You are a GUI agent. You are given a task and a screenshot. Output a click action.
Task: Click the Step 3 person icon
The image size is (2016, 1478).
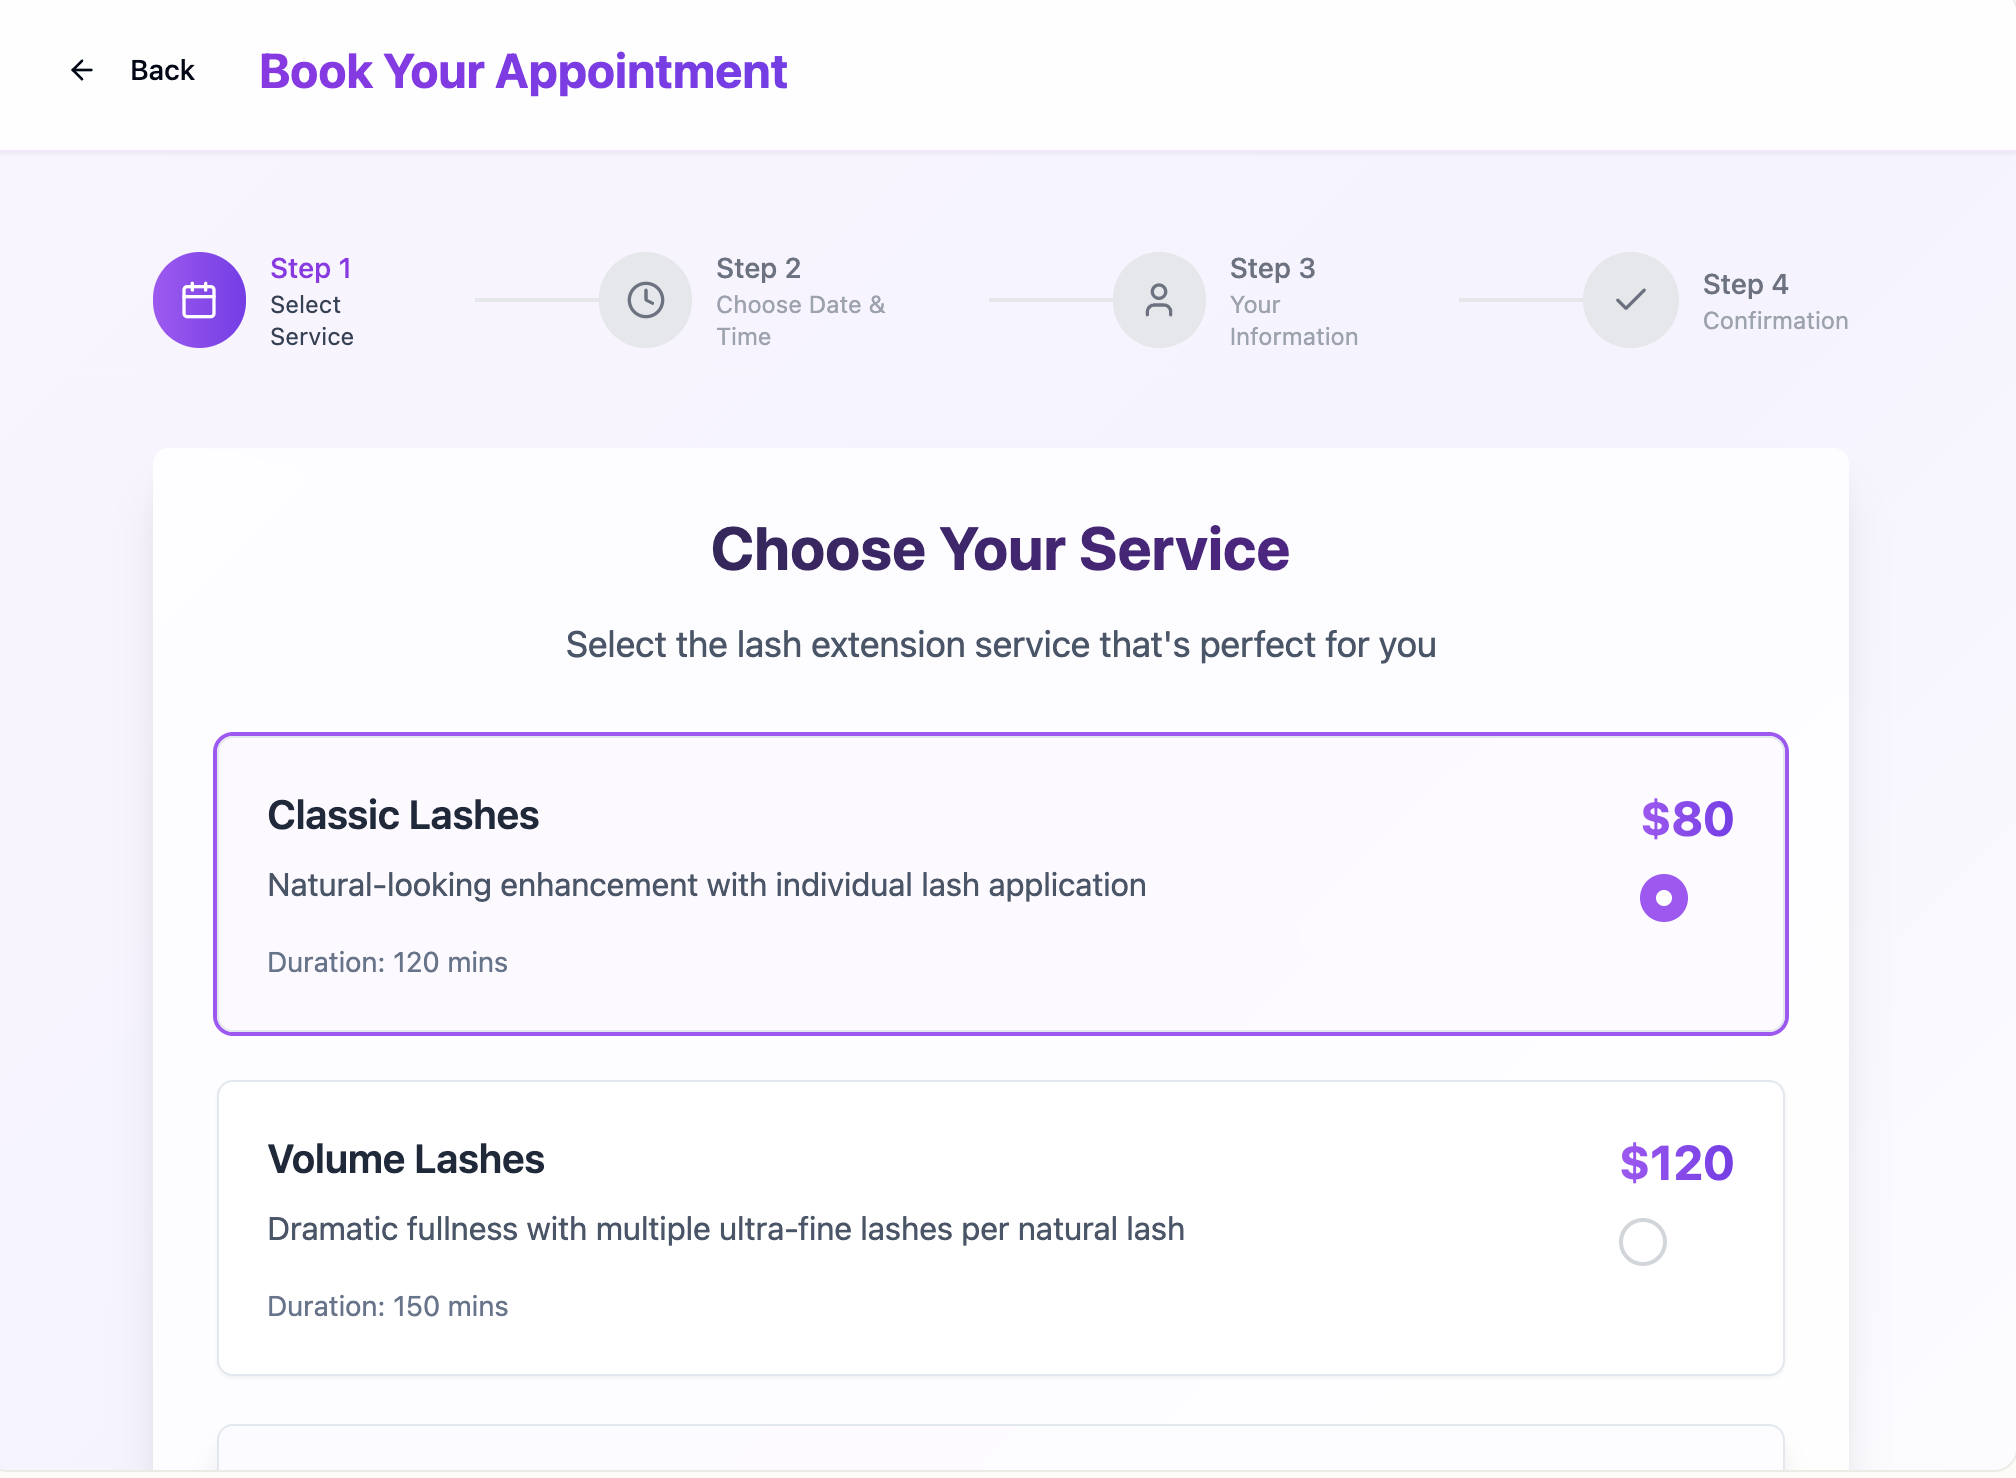pos(1159,300)
